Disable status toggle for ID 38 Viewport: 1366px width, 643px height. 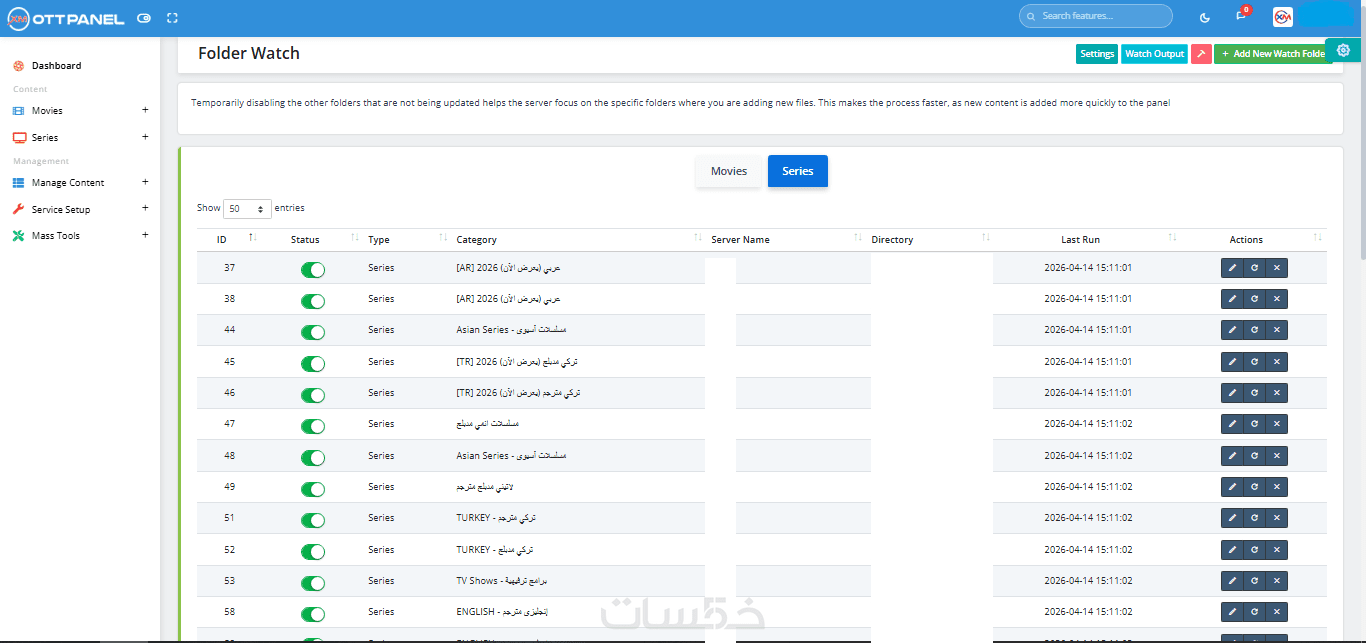313,301
